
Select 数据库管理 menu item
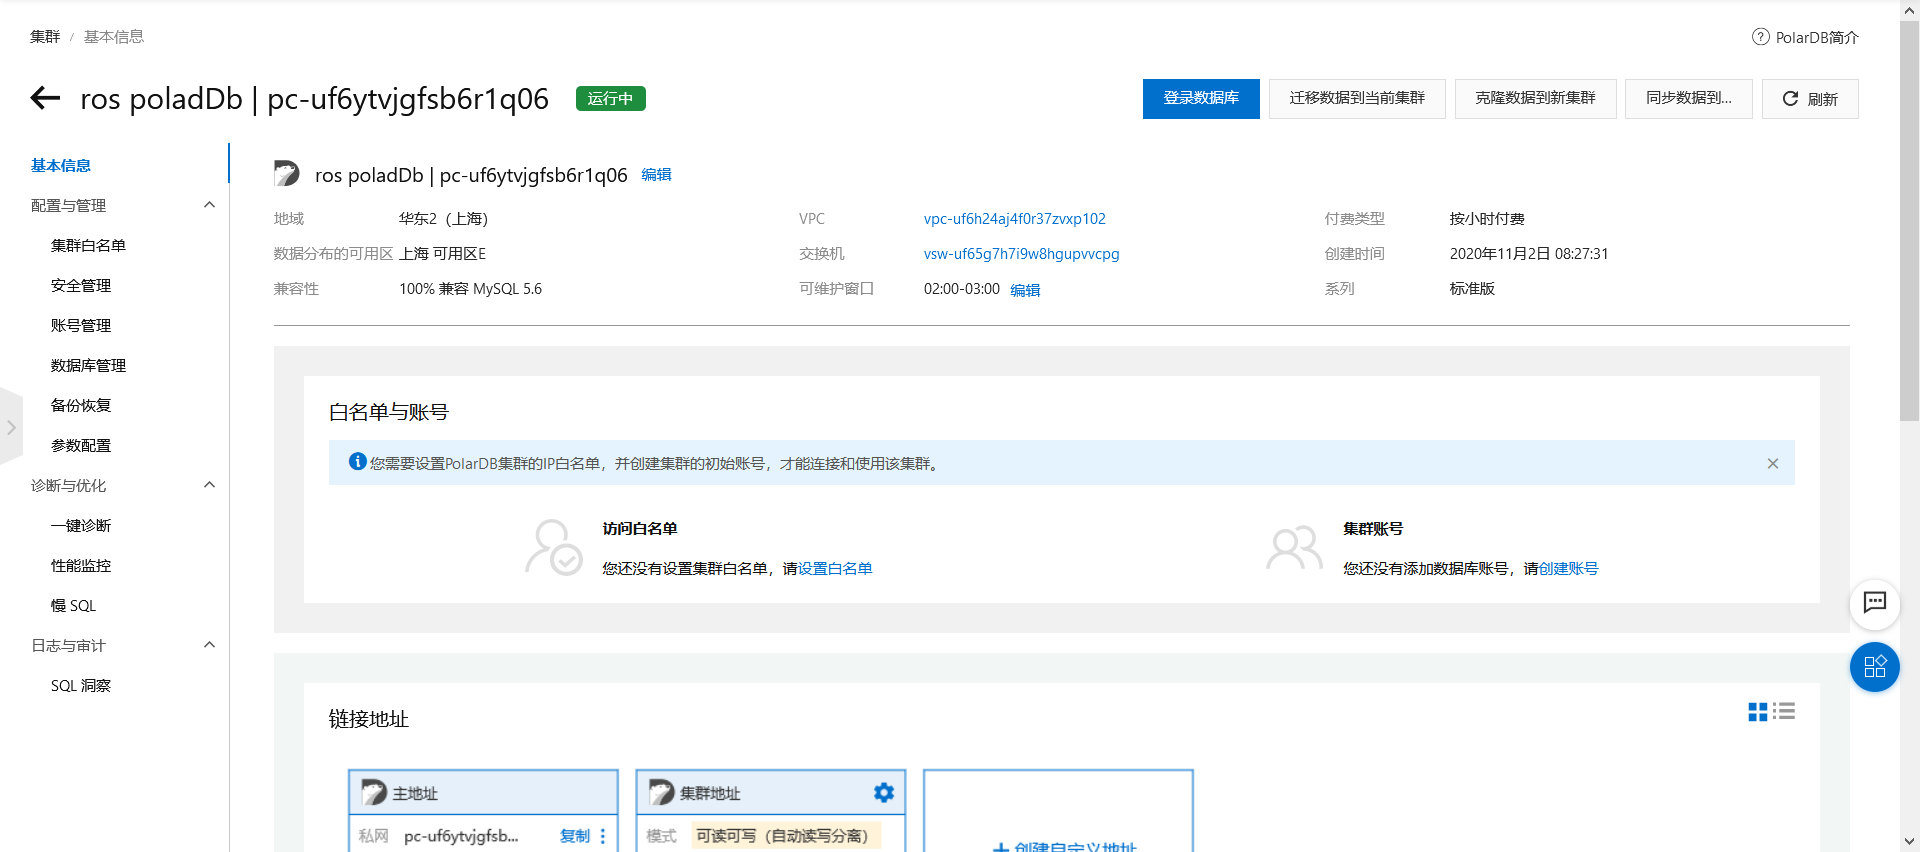[88, 365]
